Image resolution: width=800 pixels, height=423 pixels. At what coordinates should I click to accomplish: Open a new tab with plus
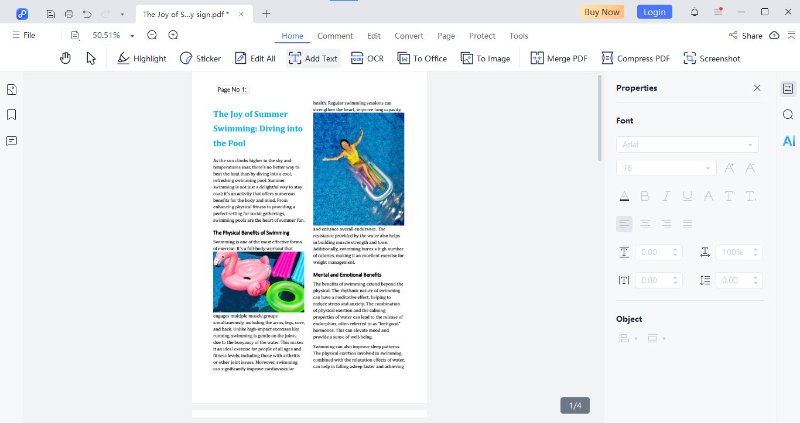(x=266, y=14)
